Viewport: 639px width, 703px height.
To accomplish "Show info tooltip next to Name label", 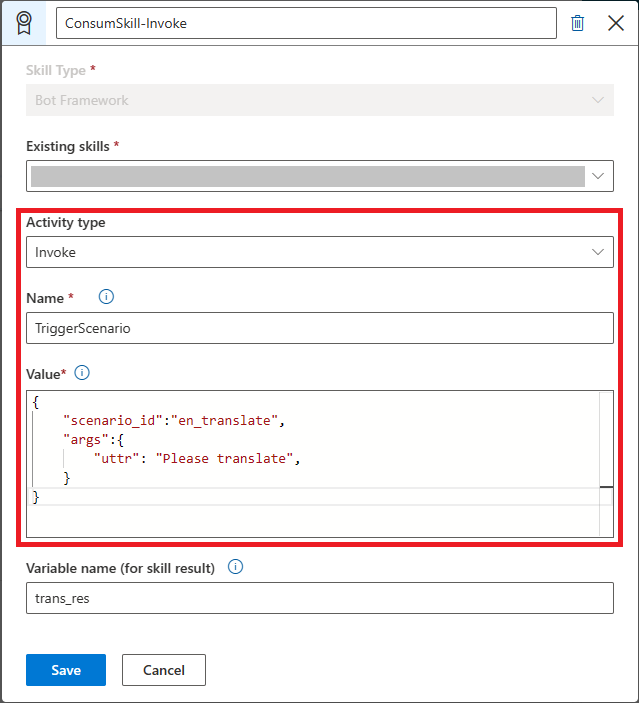I will point(106,297).
